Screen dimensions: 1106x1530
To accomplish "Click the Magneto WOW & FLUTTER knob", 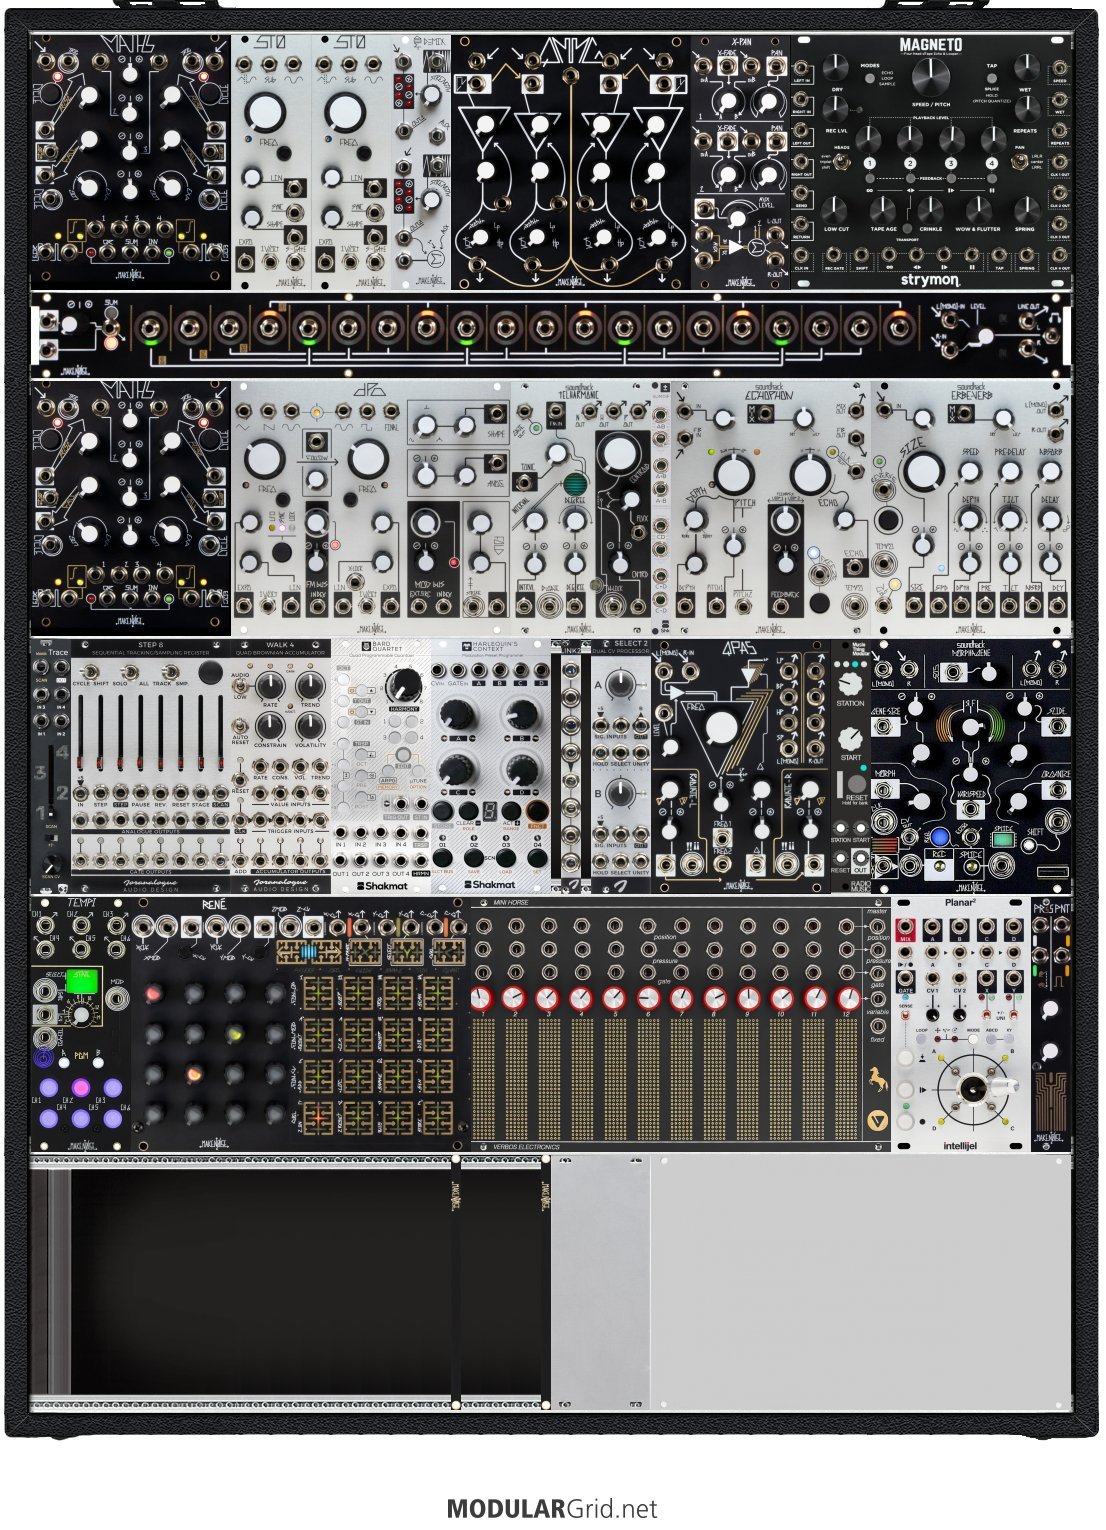I will click(x=977, y=209).
